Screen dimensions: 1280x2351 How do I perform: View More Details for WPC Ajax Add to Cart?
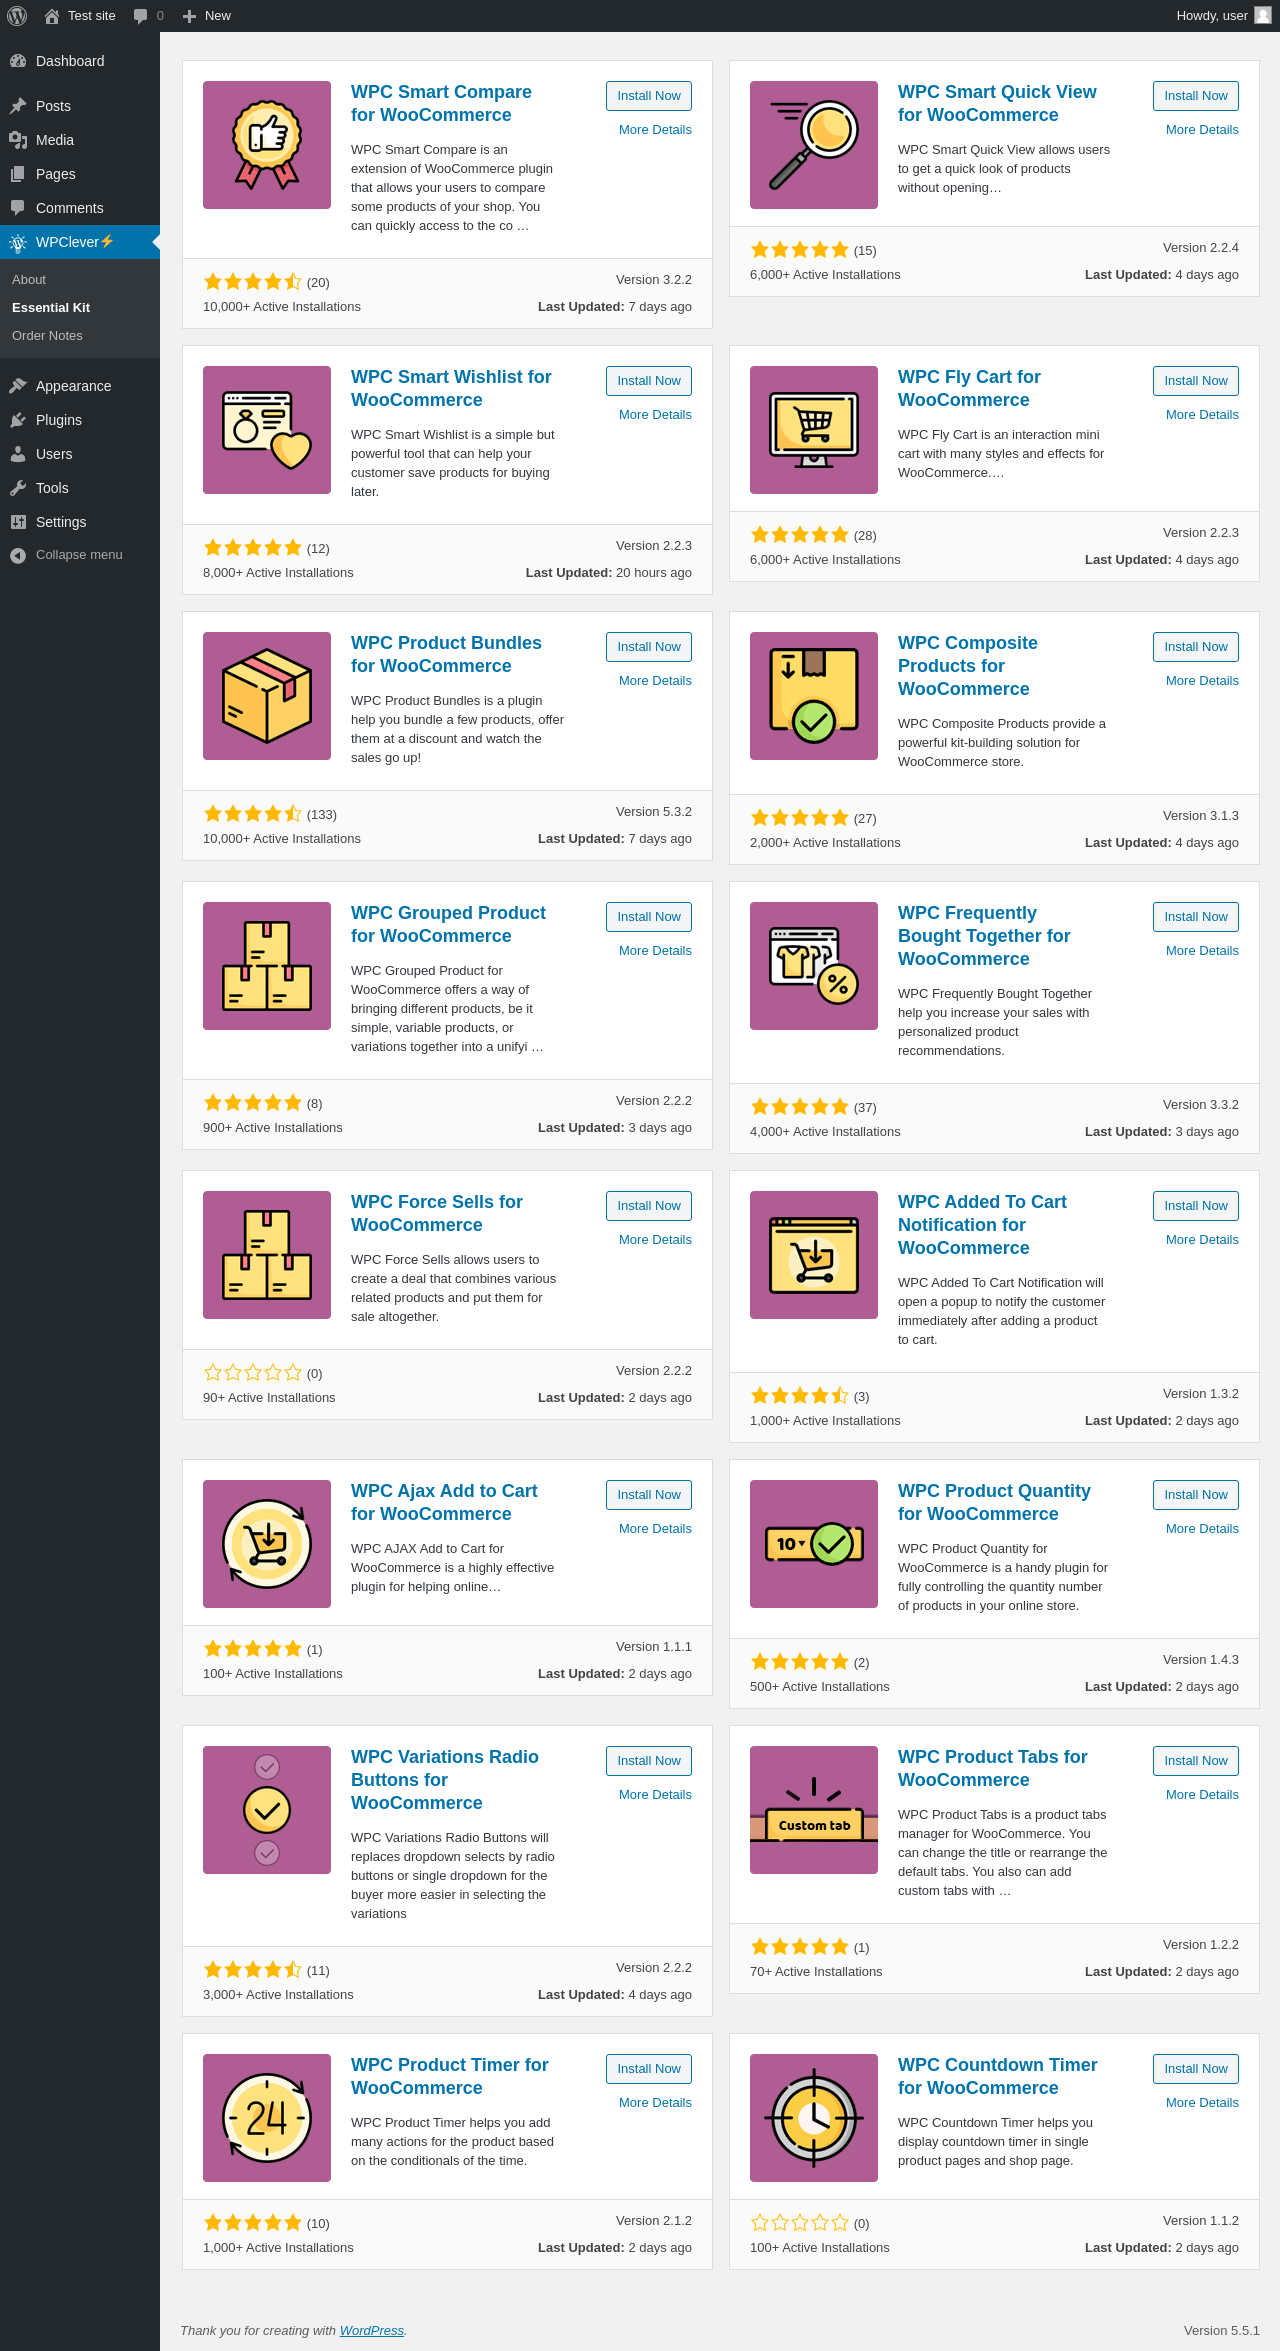[x=655, y=1529]
